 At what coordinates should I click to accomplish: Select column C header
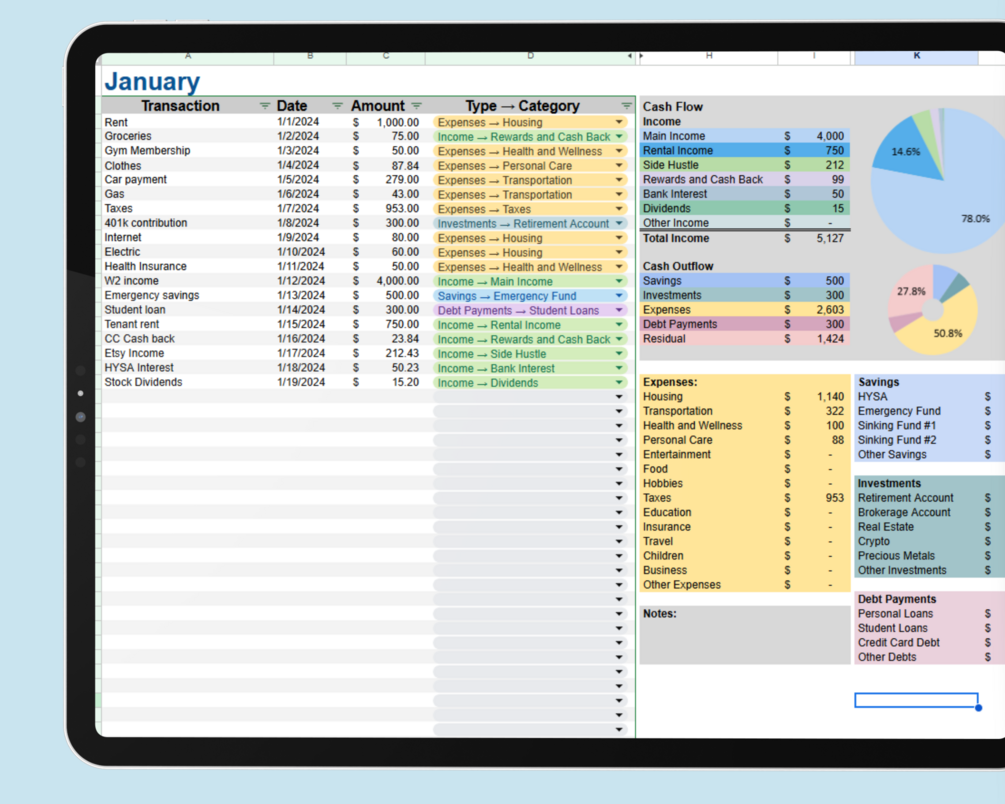pyautogui.click(x=386, y=57)
